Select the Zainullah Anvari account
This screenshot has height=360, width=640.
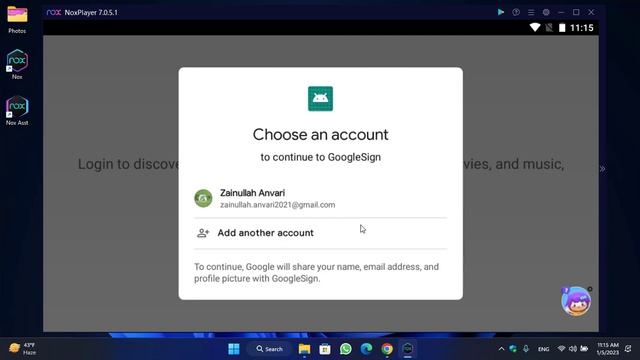(320, 198)
